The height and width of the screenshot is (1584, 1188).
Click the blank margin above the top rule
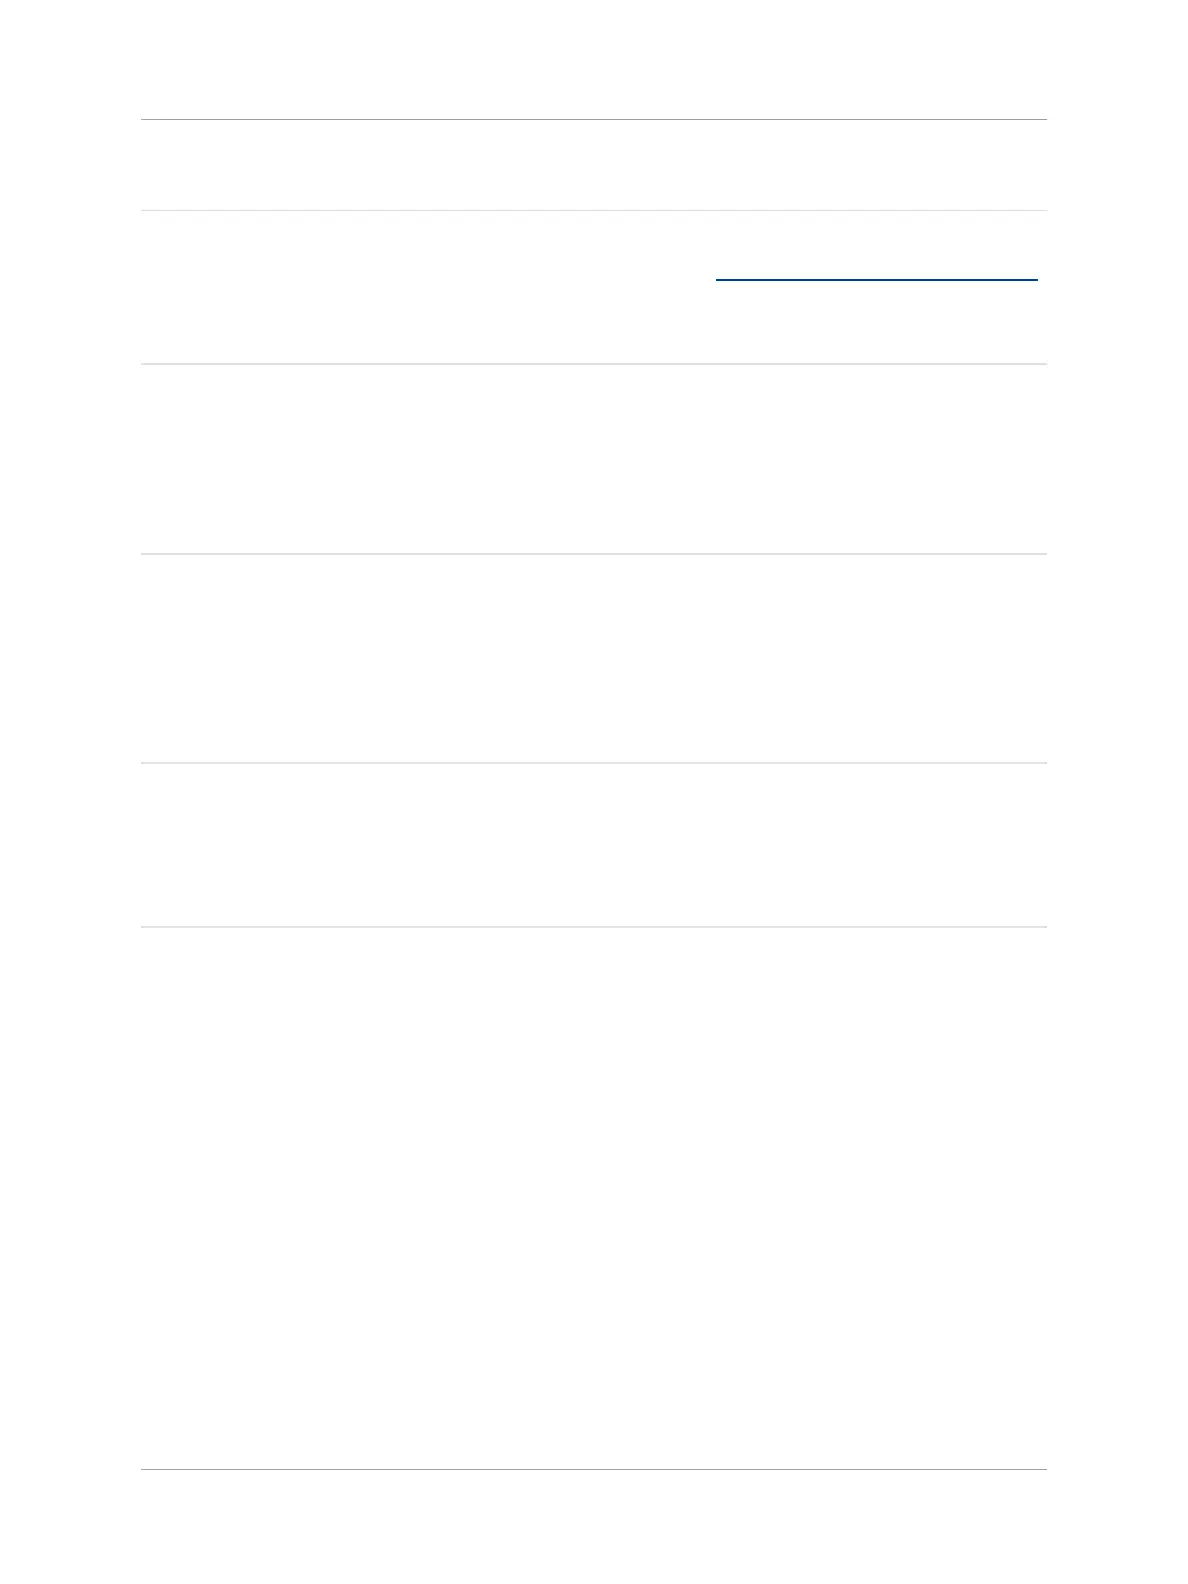(593, 59)
